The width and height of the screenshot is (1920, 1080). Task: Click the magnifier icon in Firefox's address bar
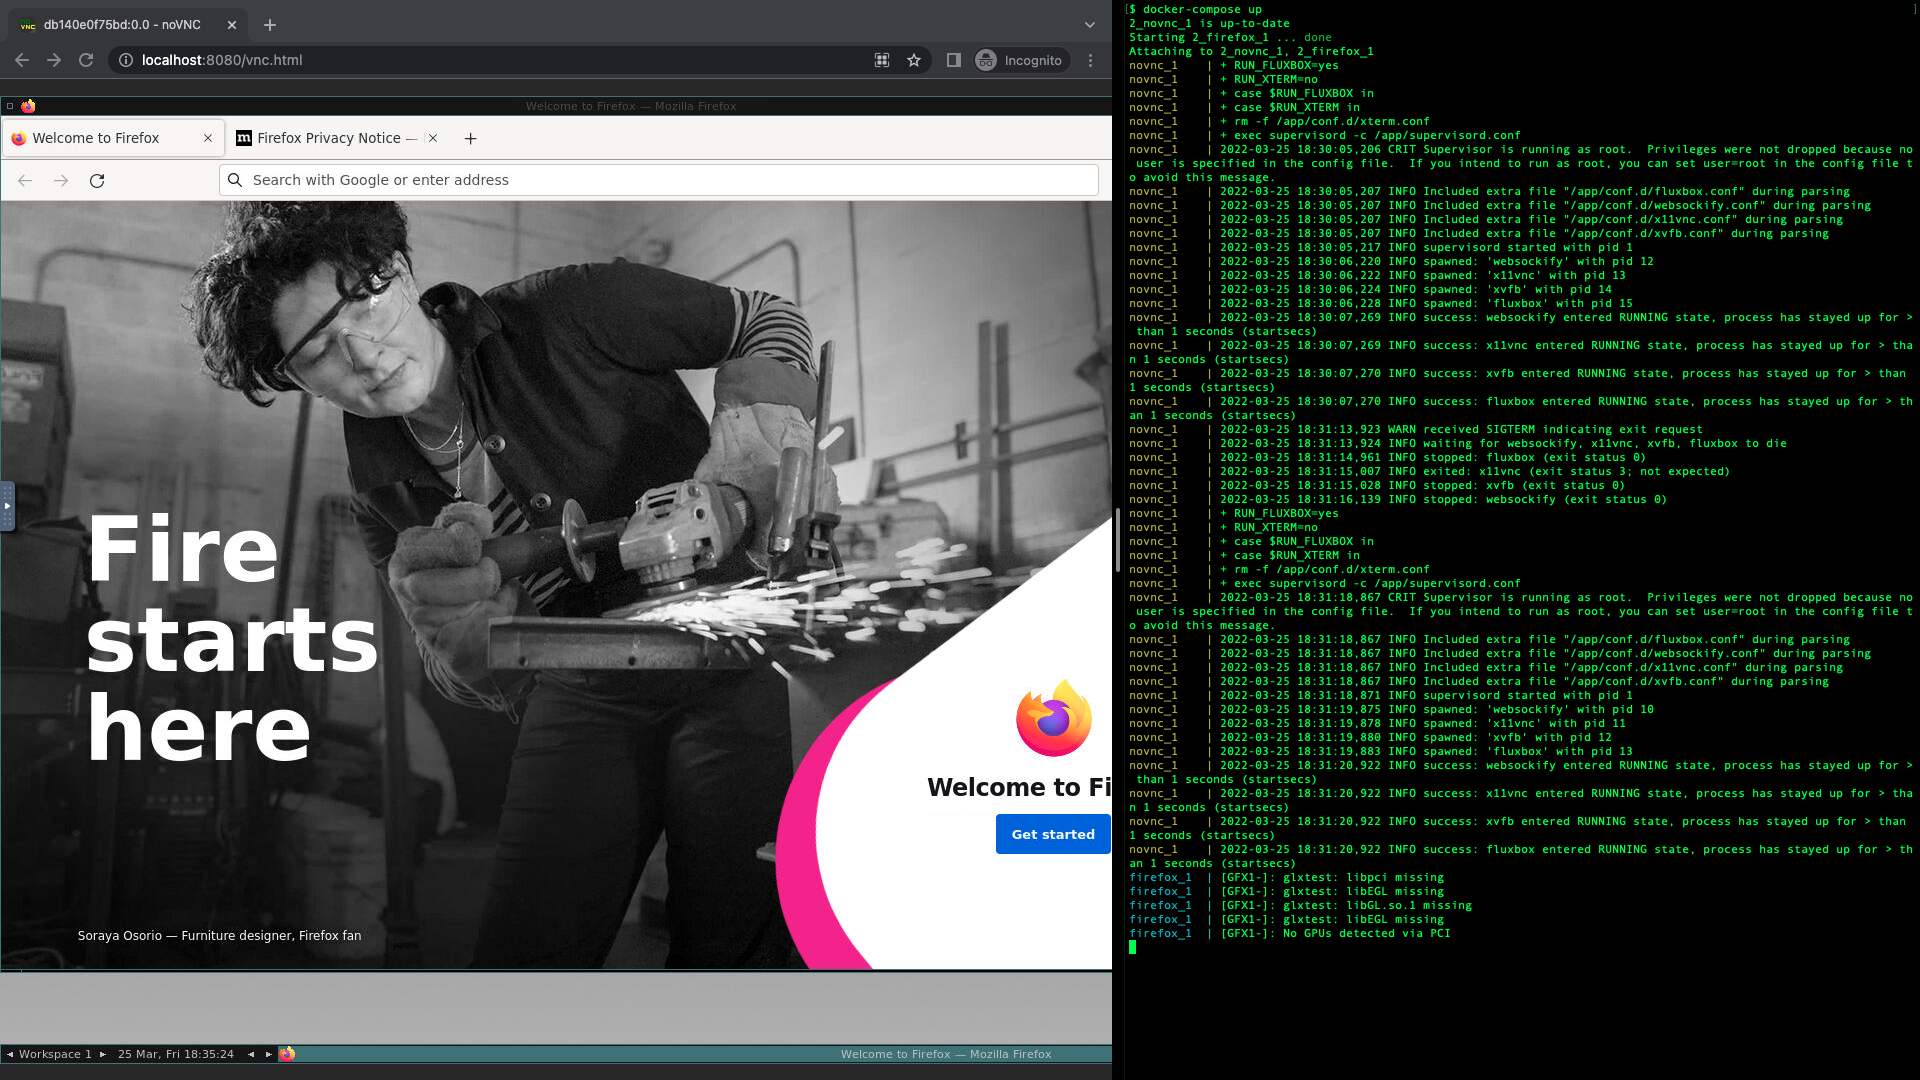coord(235,180)
